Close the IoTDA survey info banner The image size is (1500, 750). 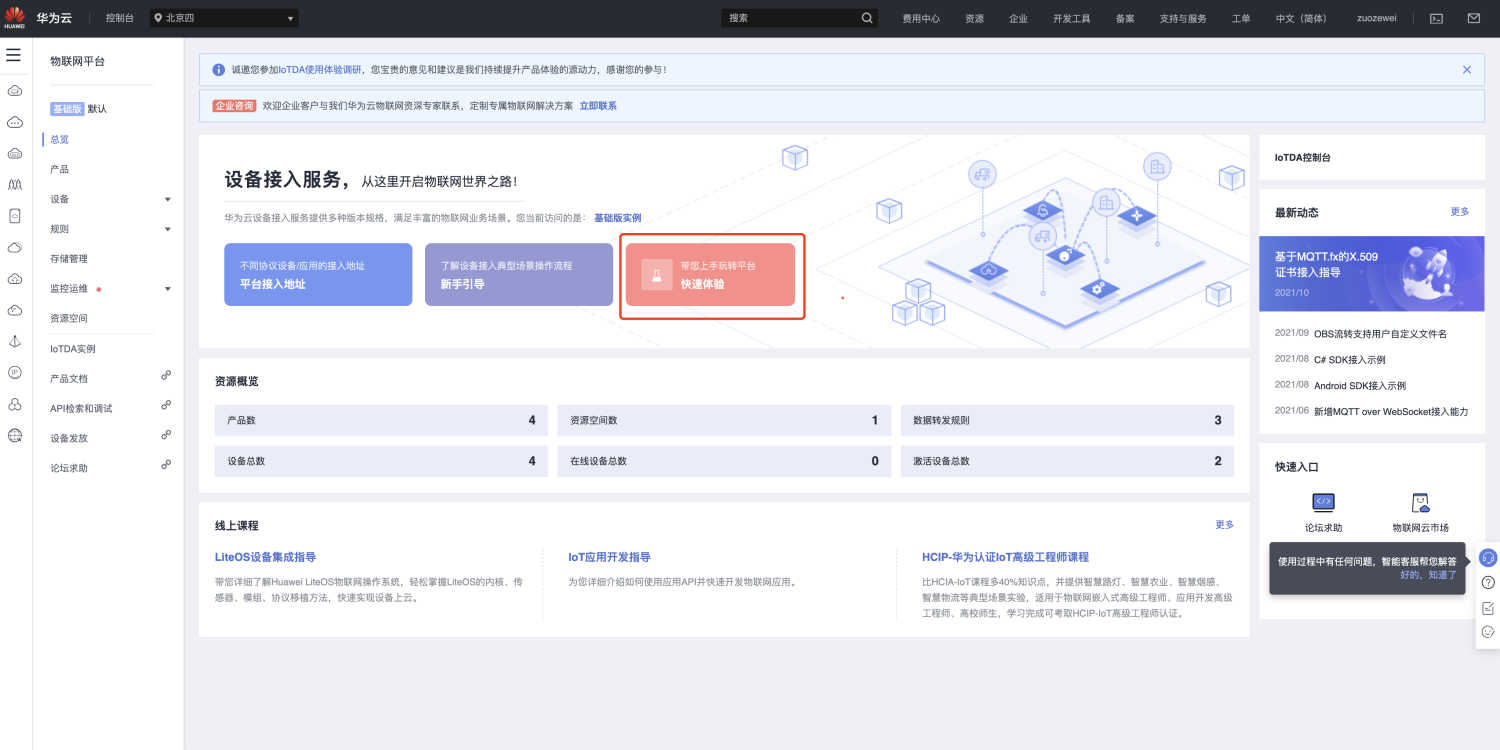pyautogui.click(x=1467, y=70)
